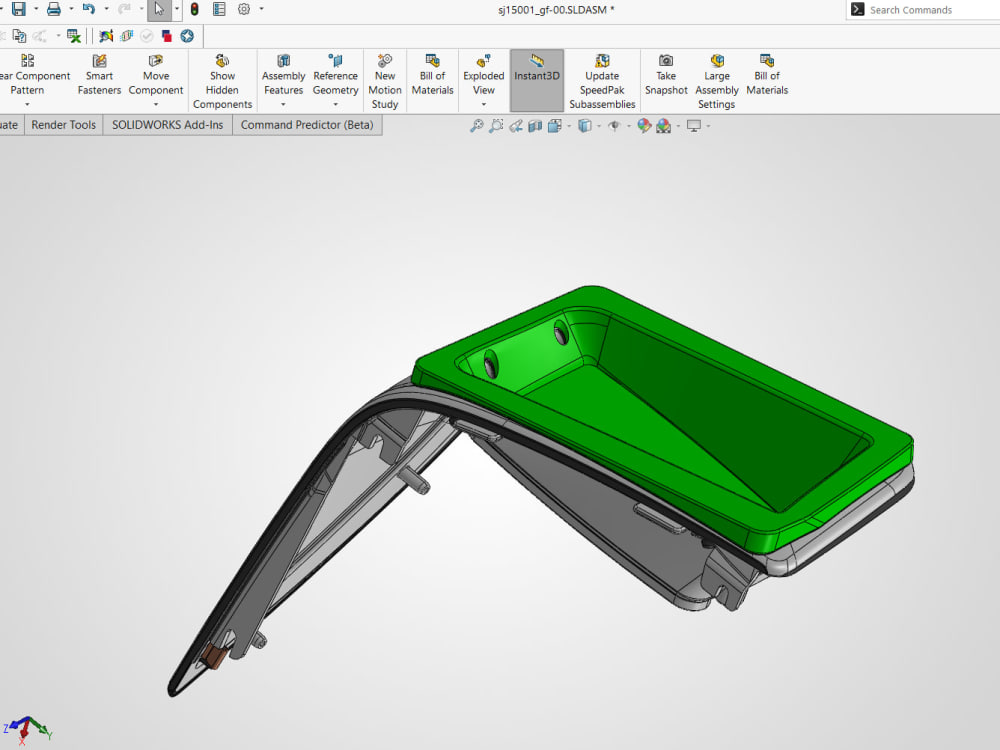Expand Display Style dropdown arrow
This screenshot has width=1000, height=750.
(x=599, y=126)
